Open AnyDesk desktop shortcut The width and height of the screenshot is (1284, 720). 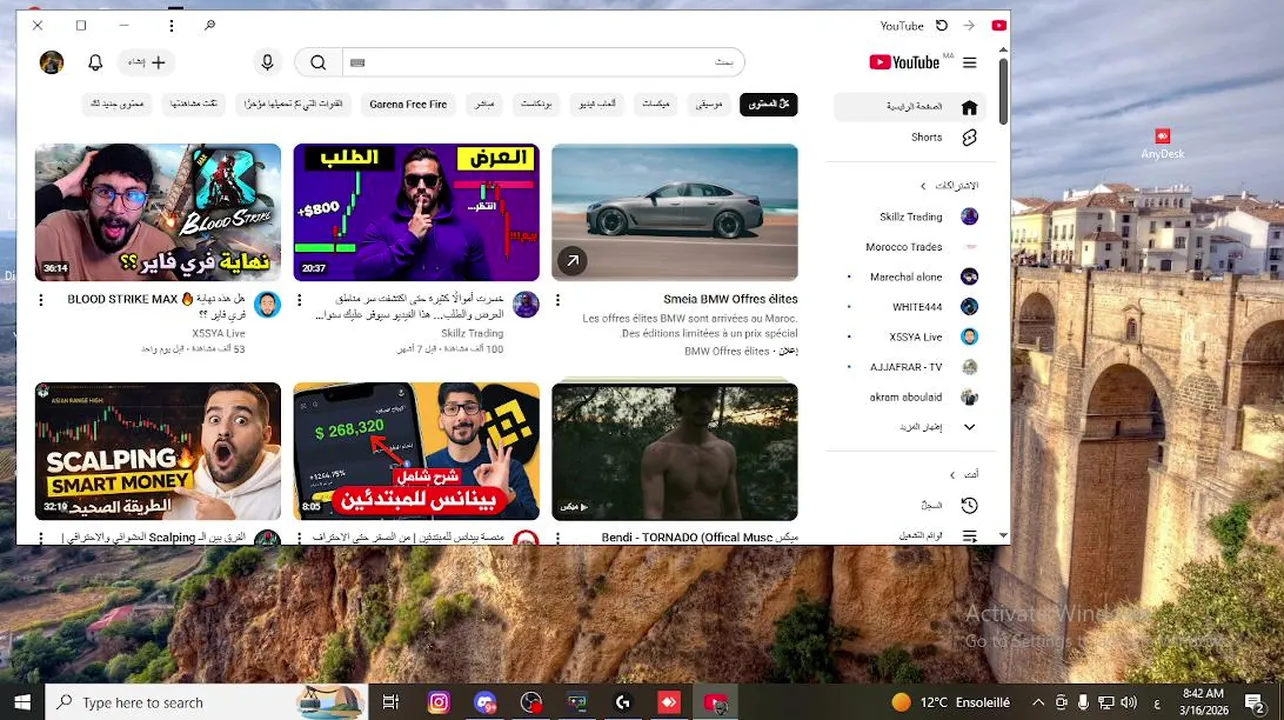(x=1162, y=143)
